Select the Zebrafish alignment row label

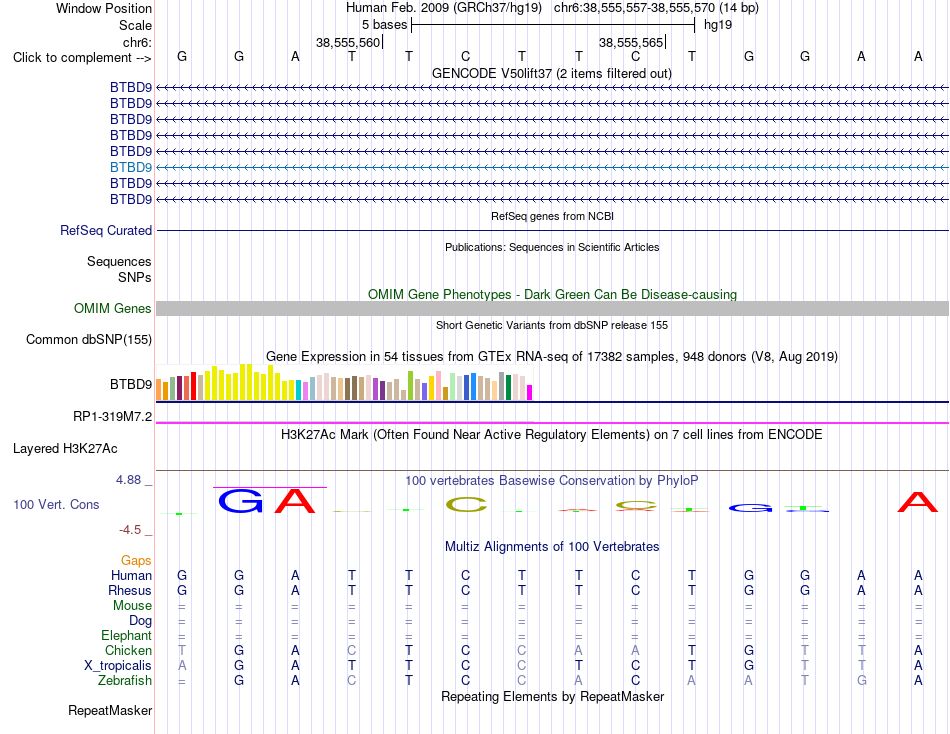(125, 681)
